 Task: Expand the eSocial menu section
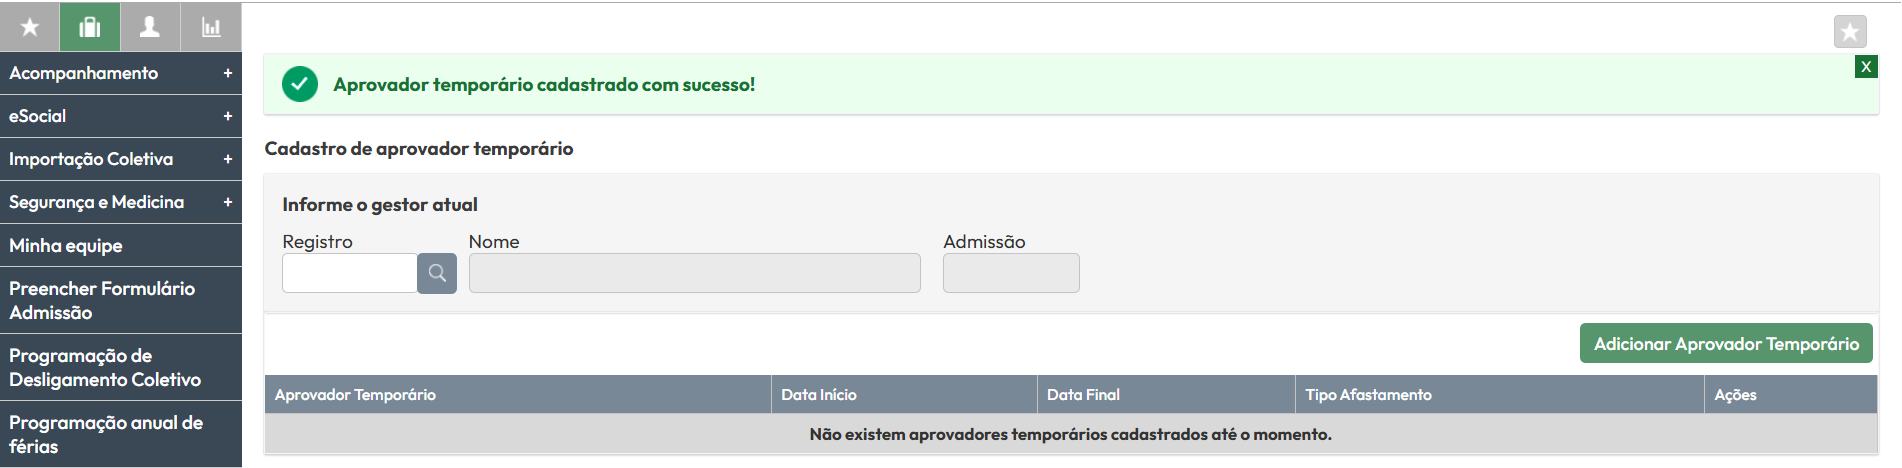(121, 116)
